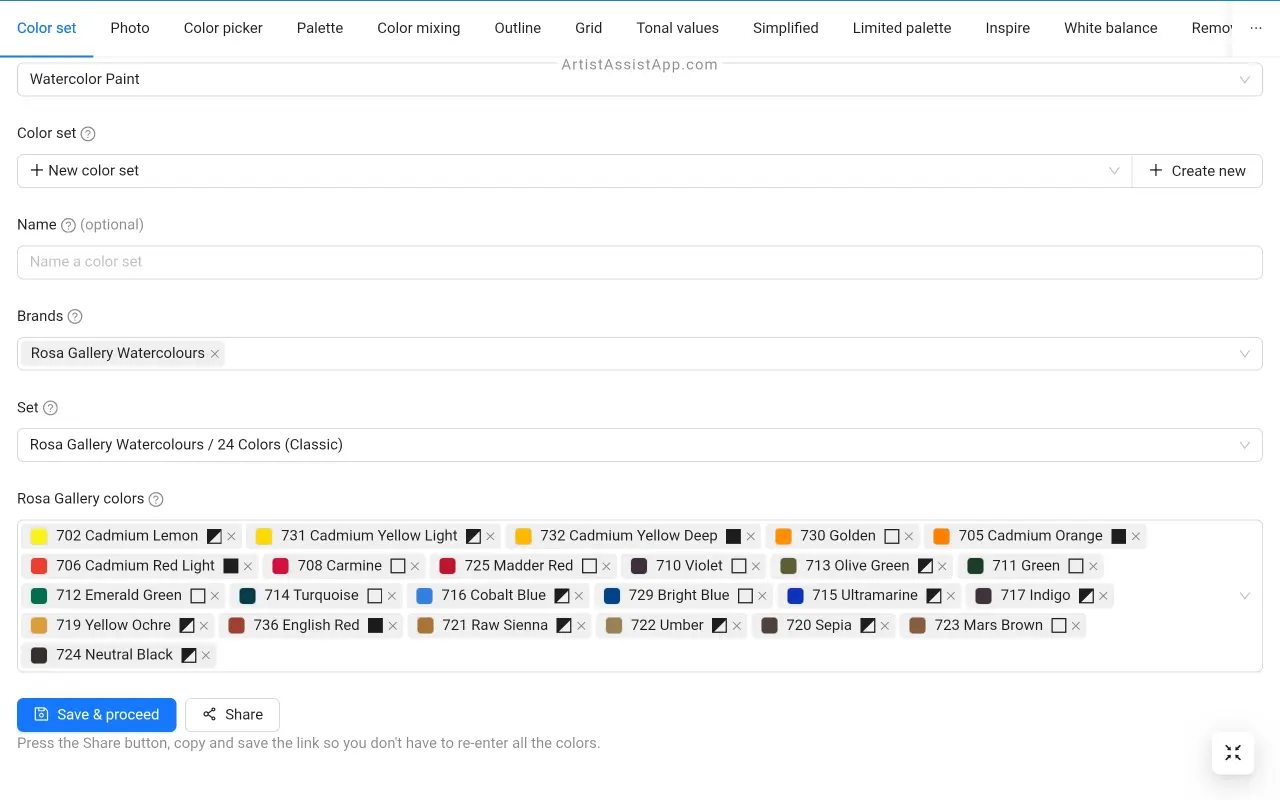The image size is (1280, 800).
Task: Remove 712 Emerald Green tag
Action: click(214, 596)
